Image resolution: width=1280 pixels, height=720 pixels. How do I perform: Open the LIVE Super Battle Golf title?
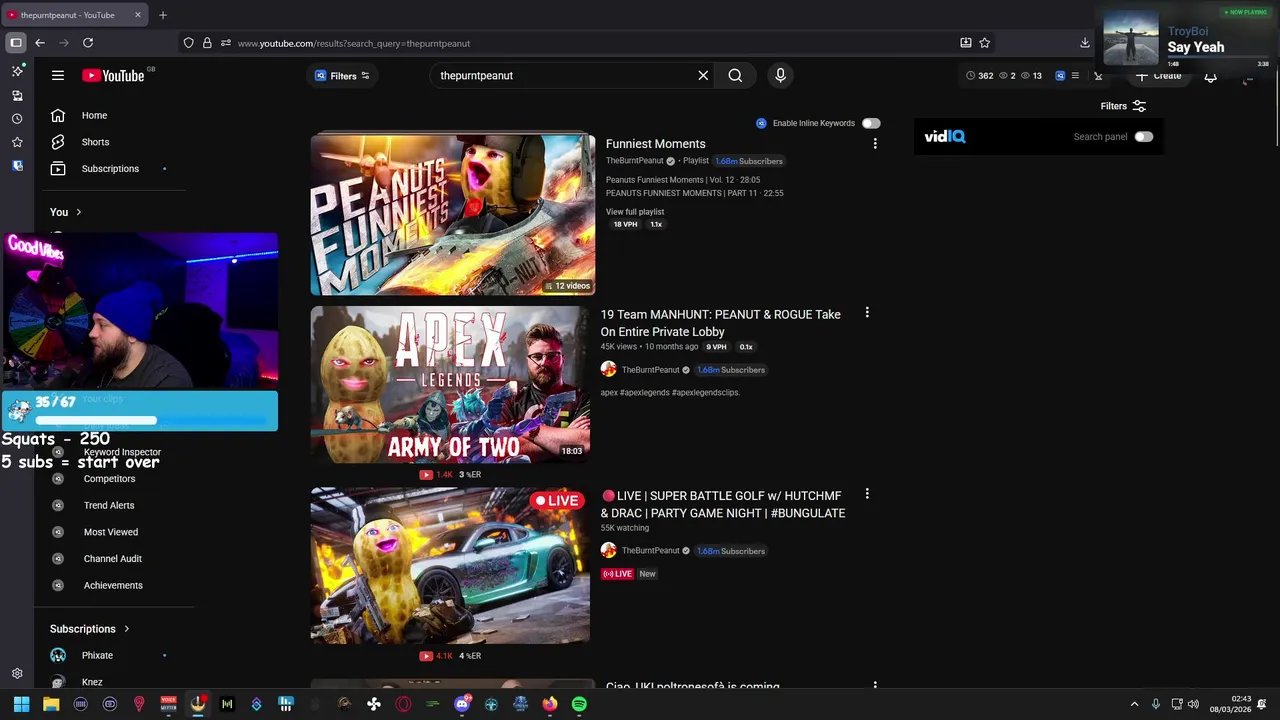(x=723, y=504)
